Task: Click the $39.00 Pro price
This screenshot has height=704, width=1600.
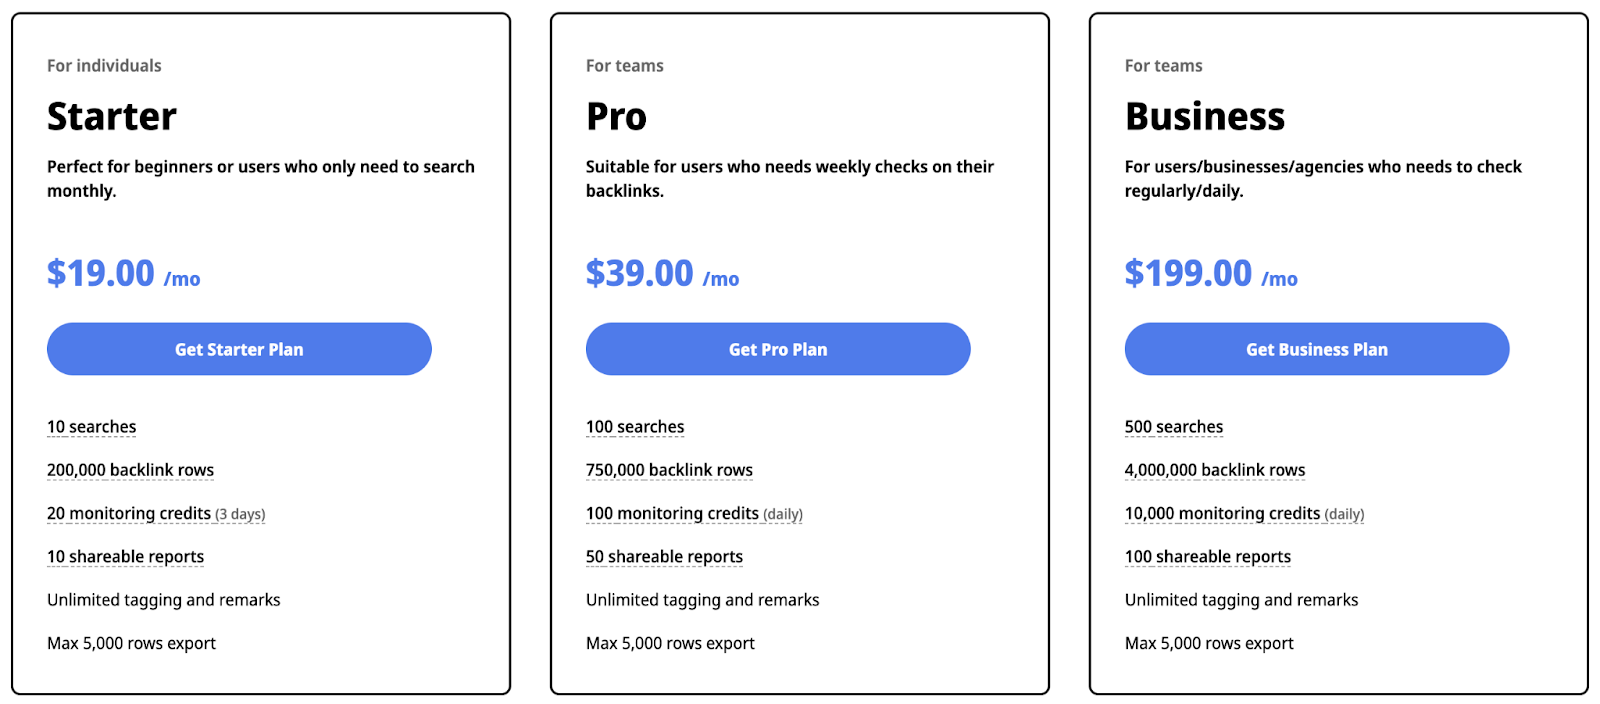Action: point(639,271)
